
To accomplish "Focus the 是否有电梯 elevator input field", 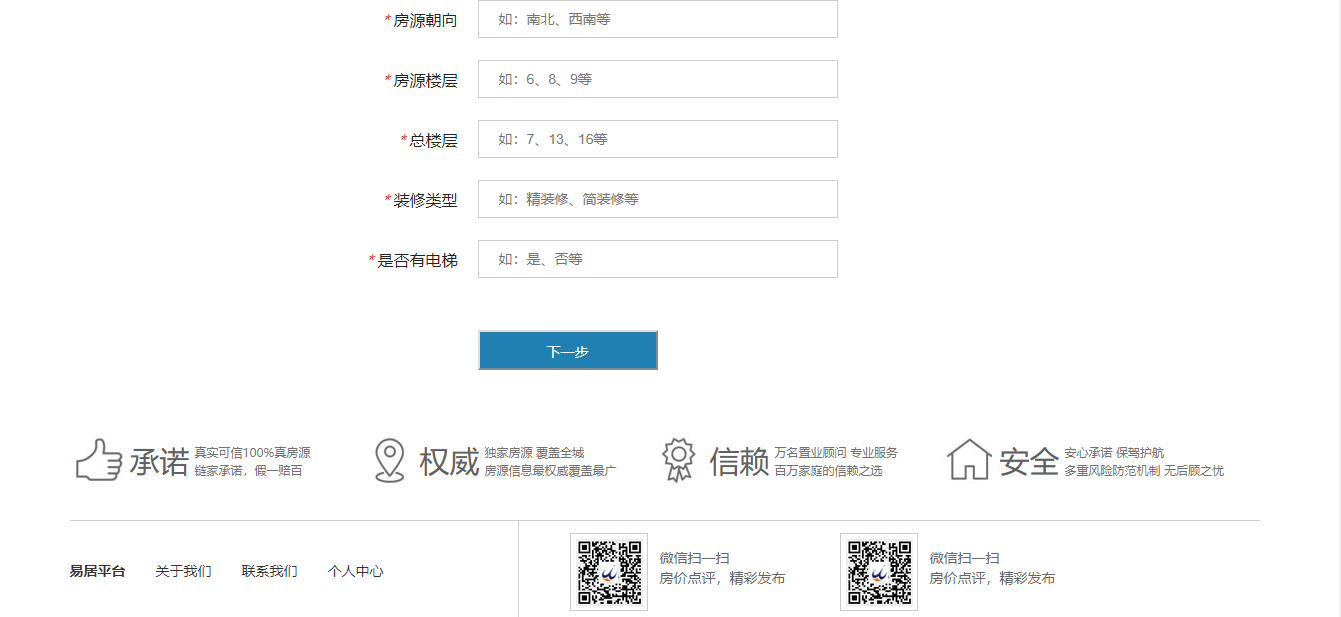I will pos(657,259).
